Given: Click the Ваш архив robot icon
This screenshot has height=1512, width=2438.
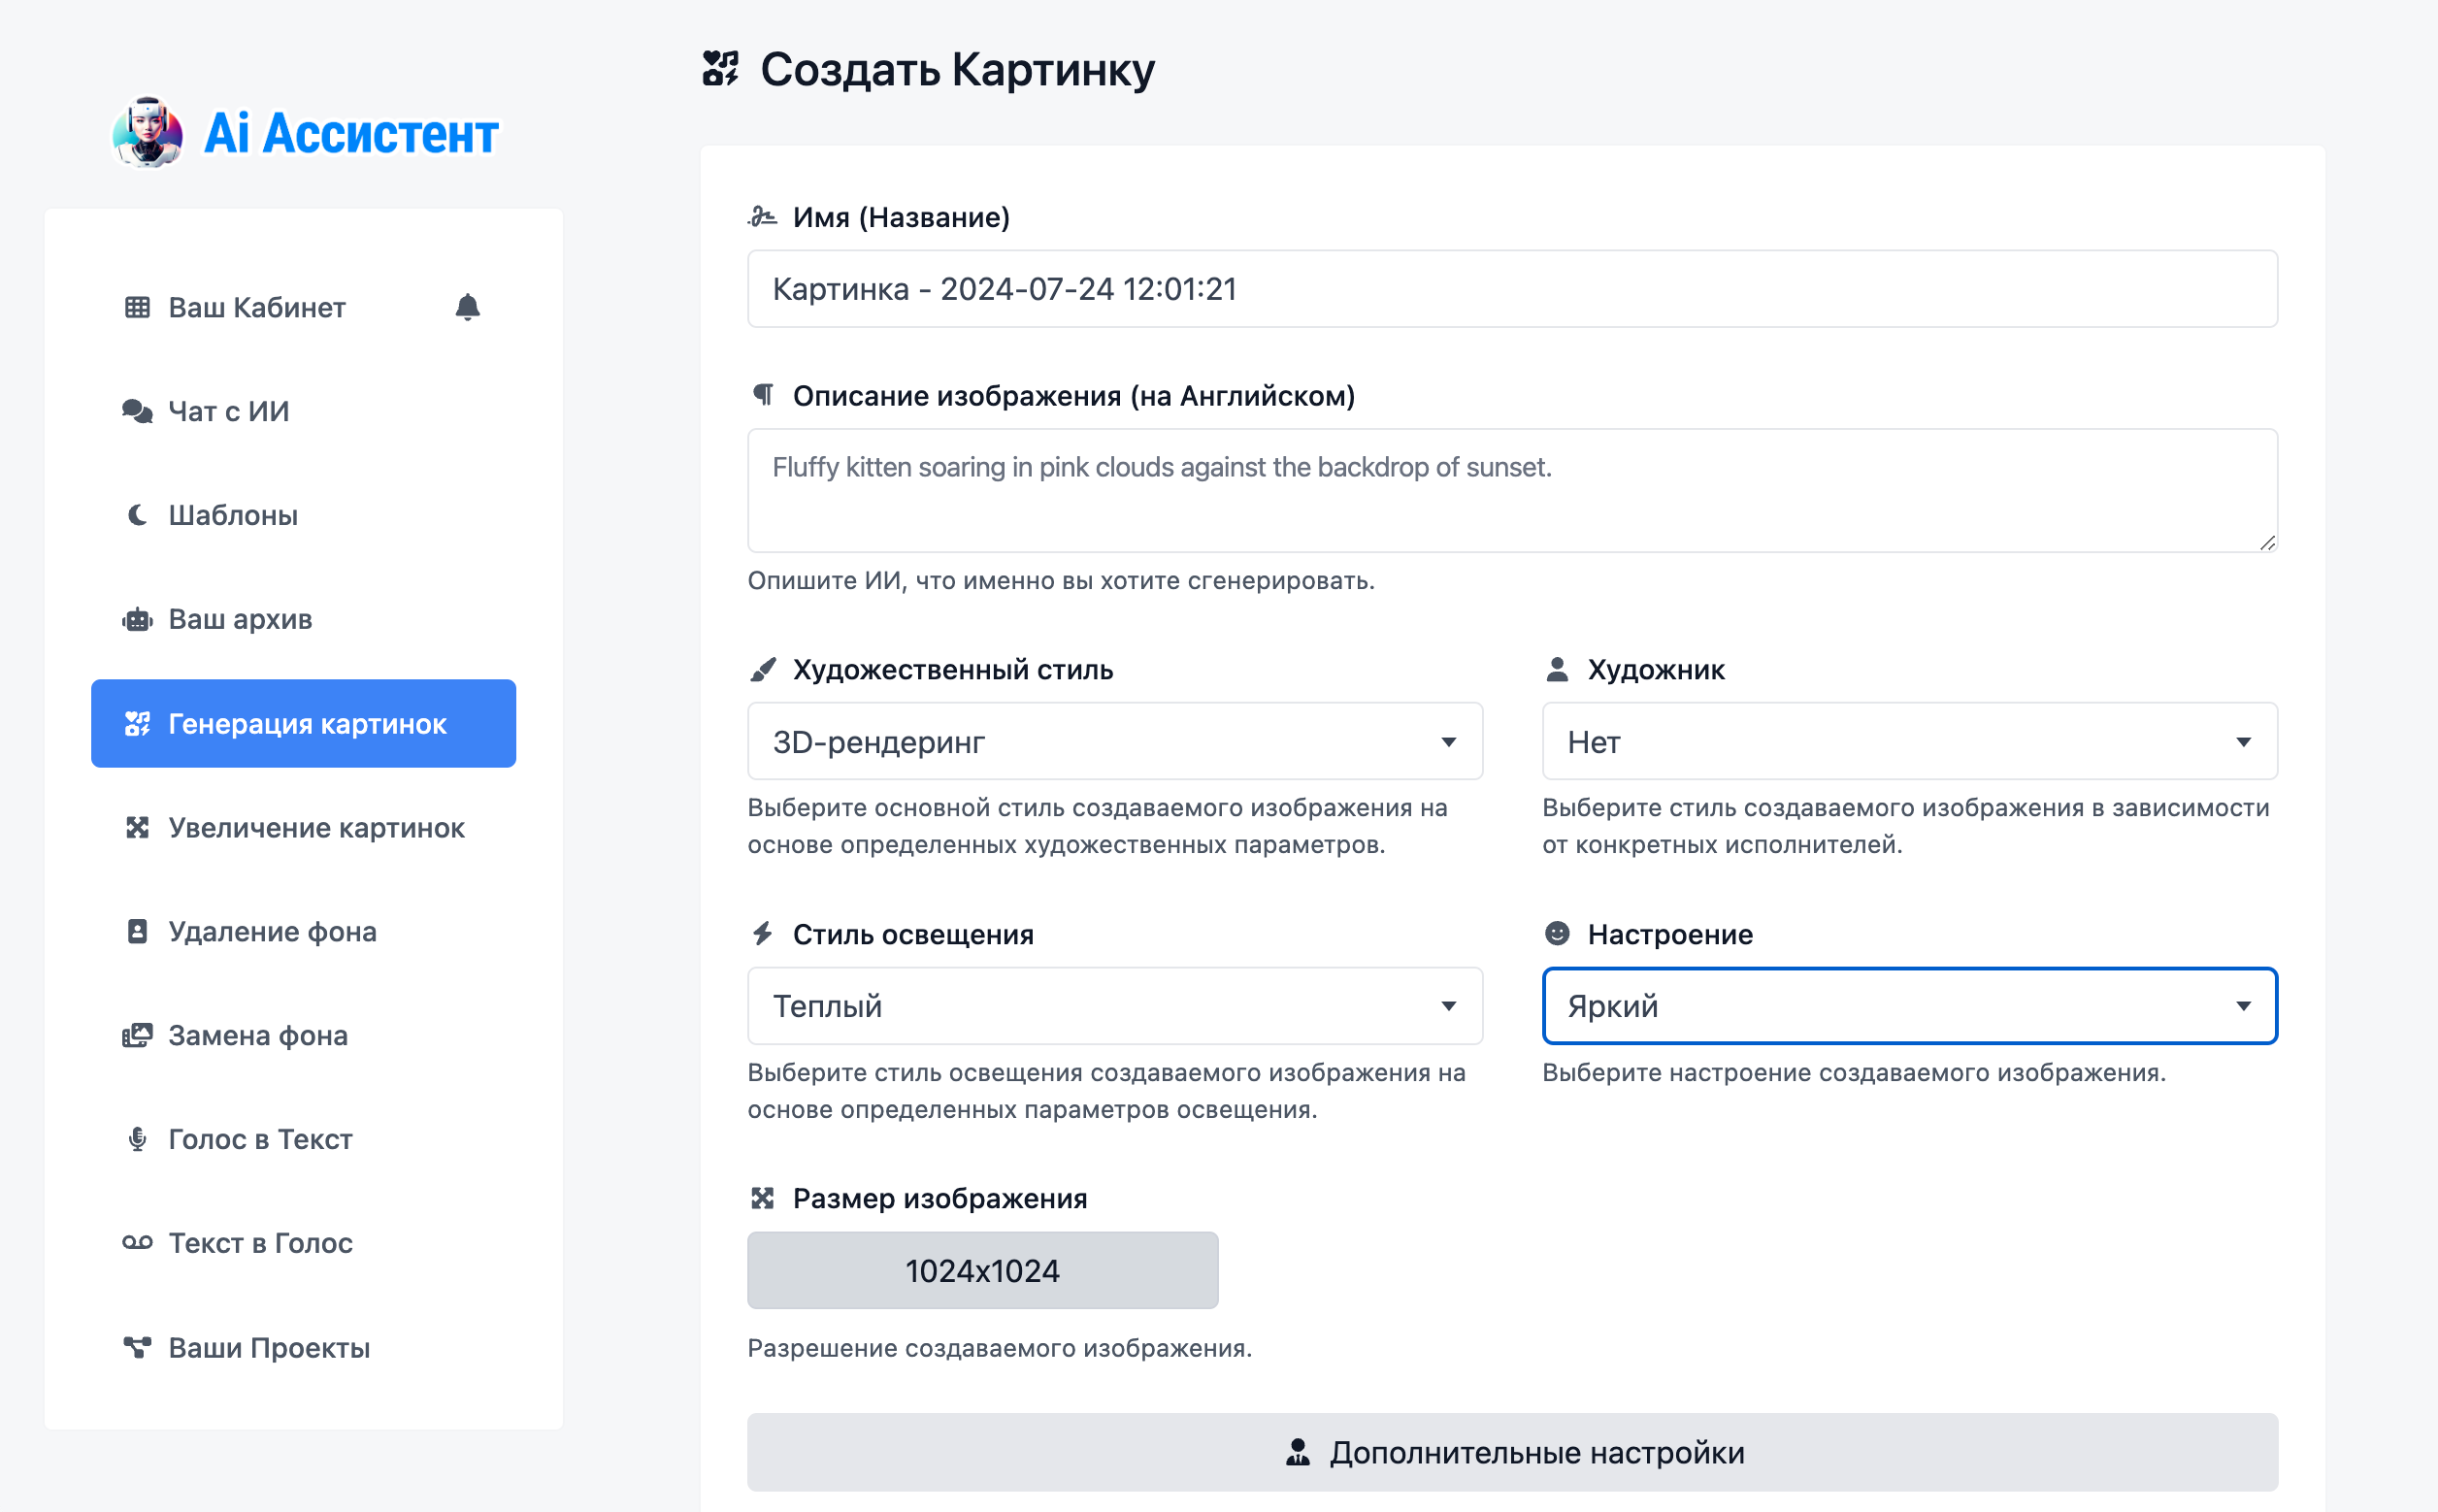Looking at the screenshot, I should 137,619.
